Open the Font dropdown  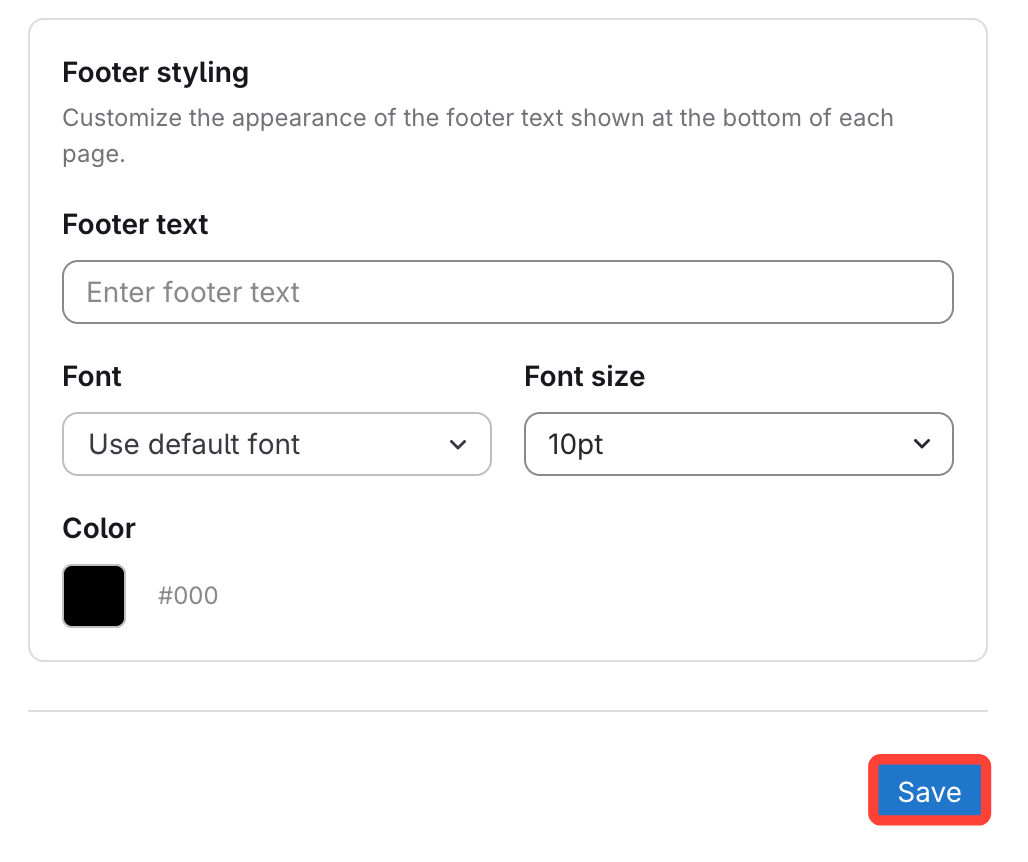(x=276, y=444)
